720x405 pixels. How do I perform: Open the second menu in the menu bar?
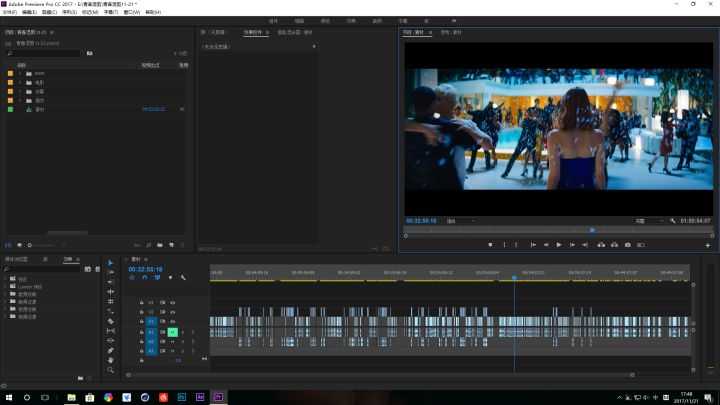(x=29, y=12)
